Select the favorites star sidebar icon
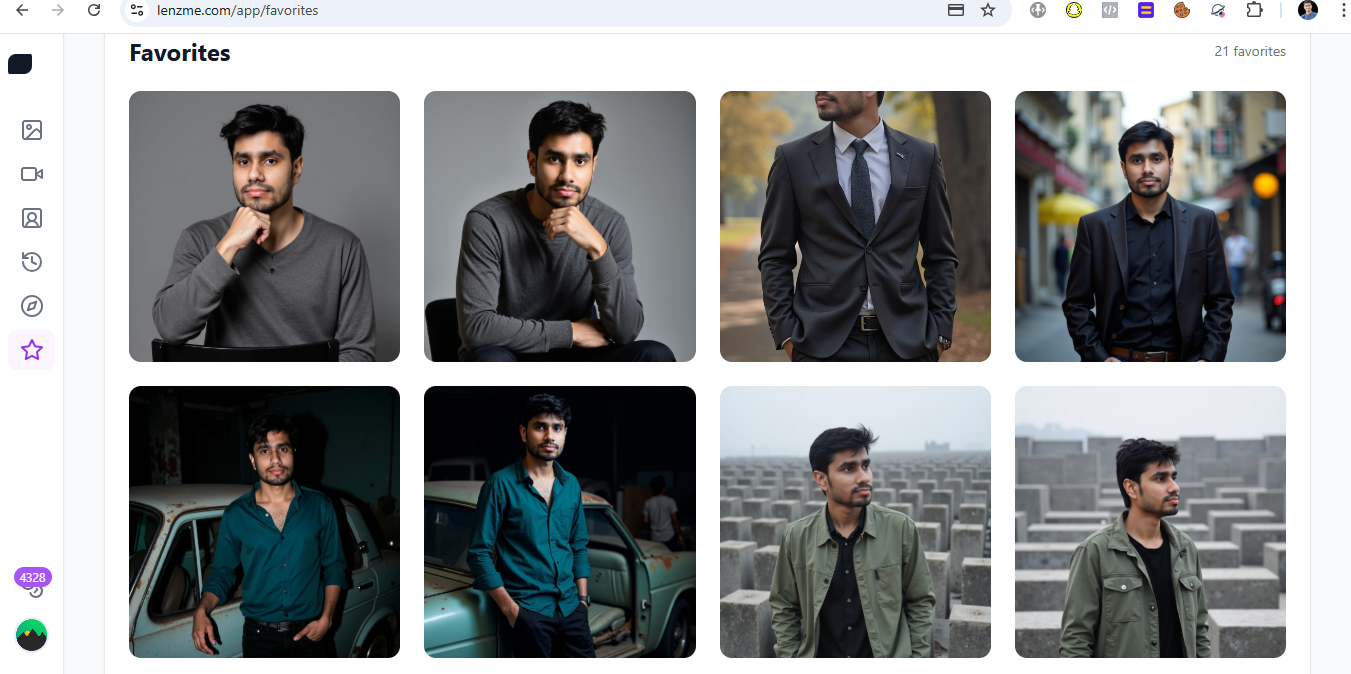 tap(32, 350)
